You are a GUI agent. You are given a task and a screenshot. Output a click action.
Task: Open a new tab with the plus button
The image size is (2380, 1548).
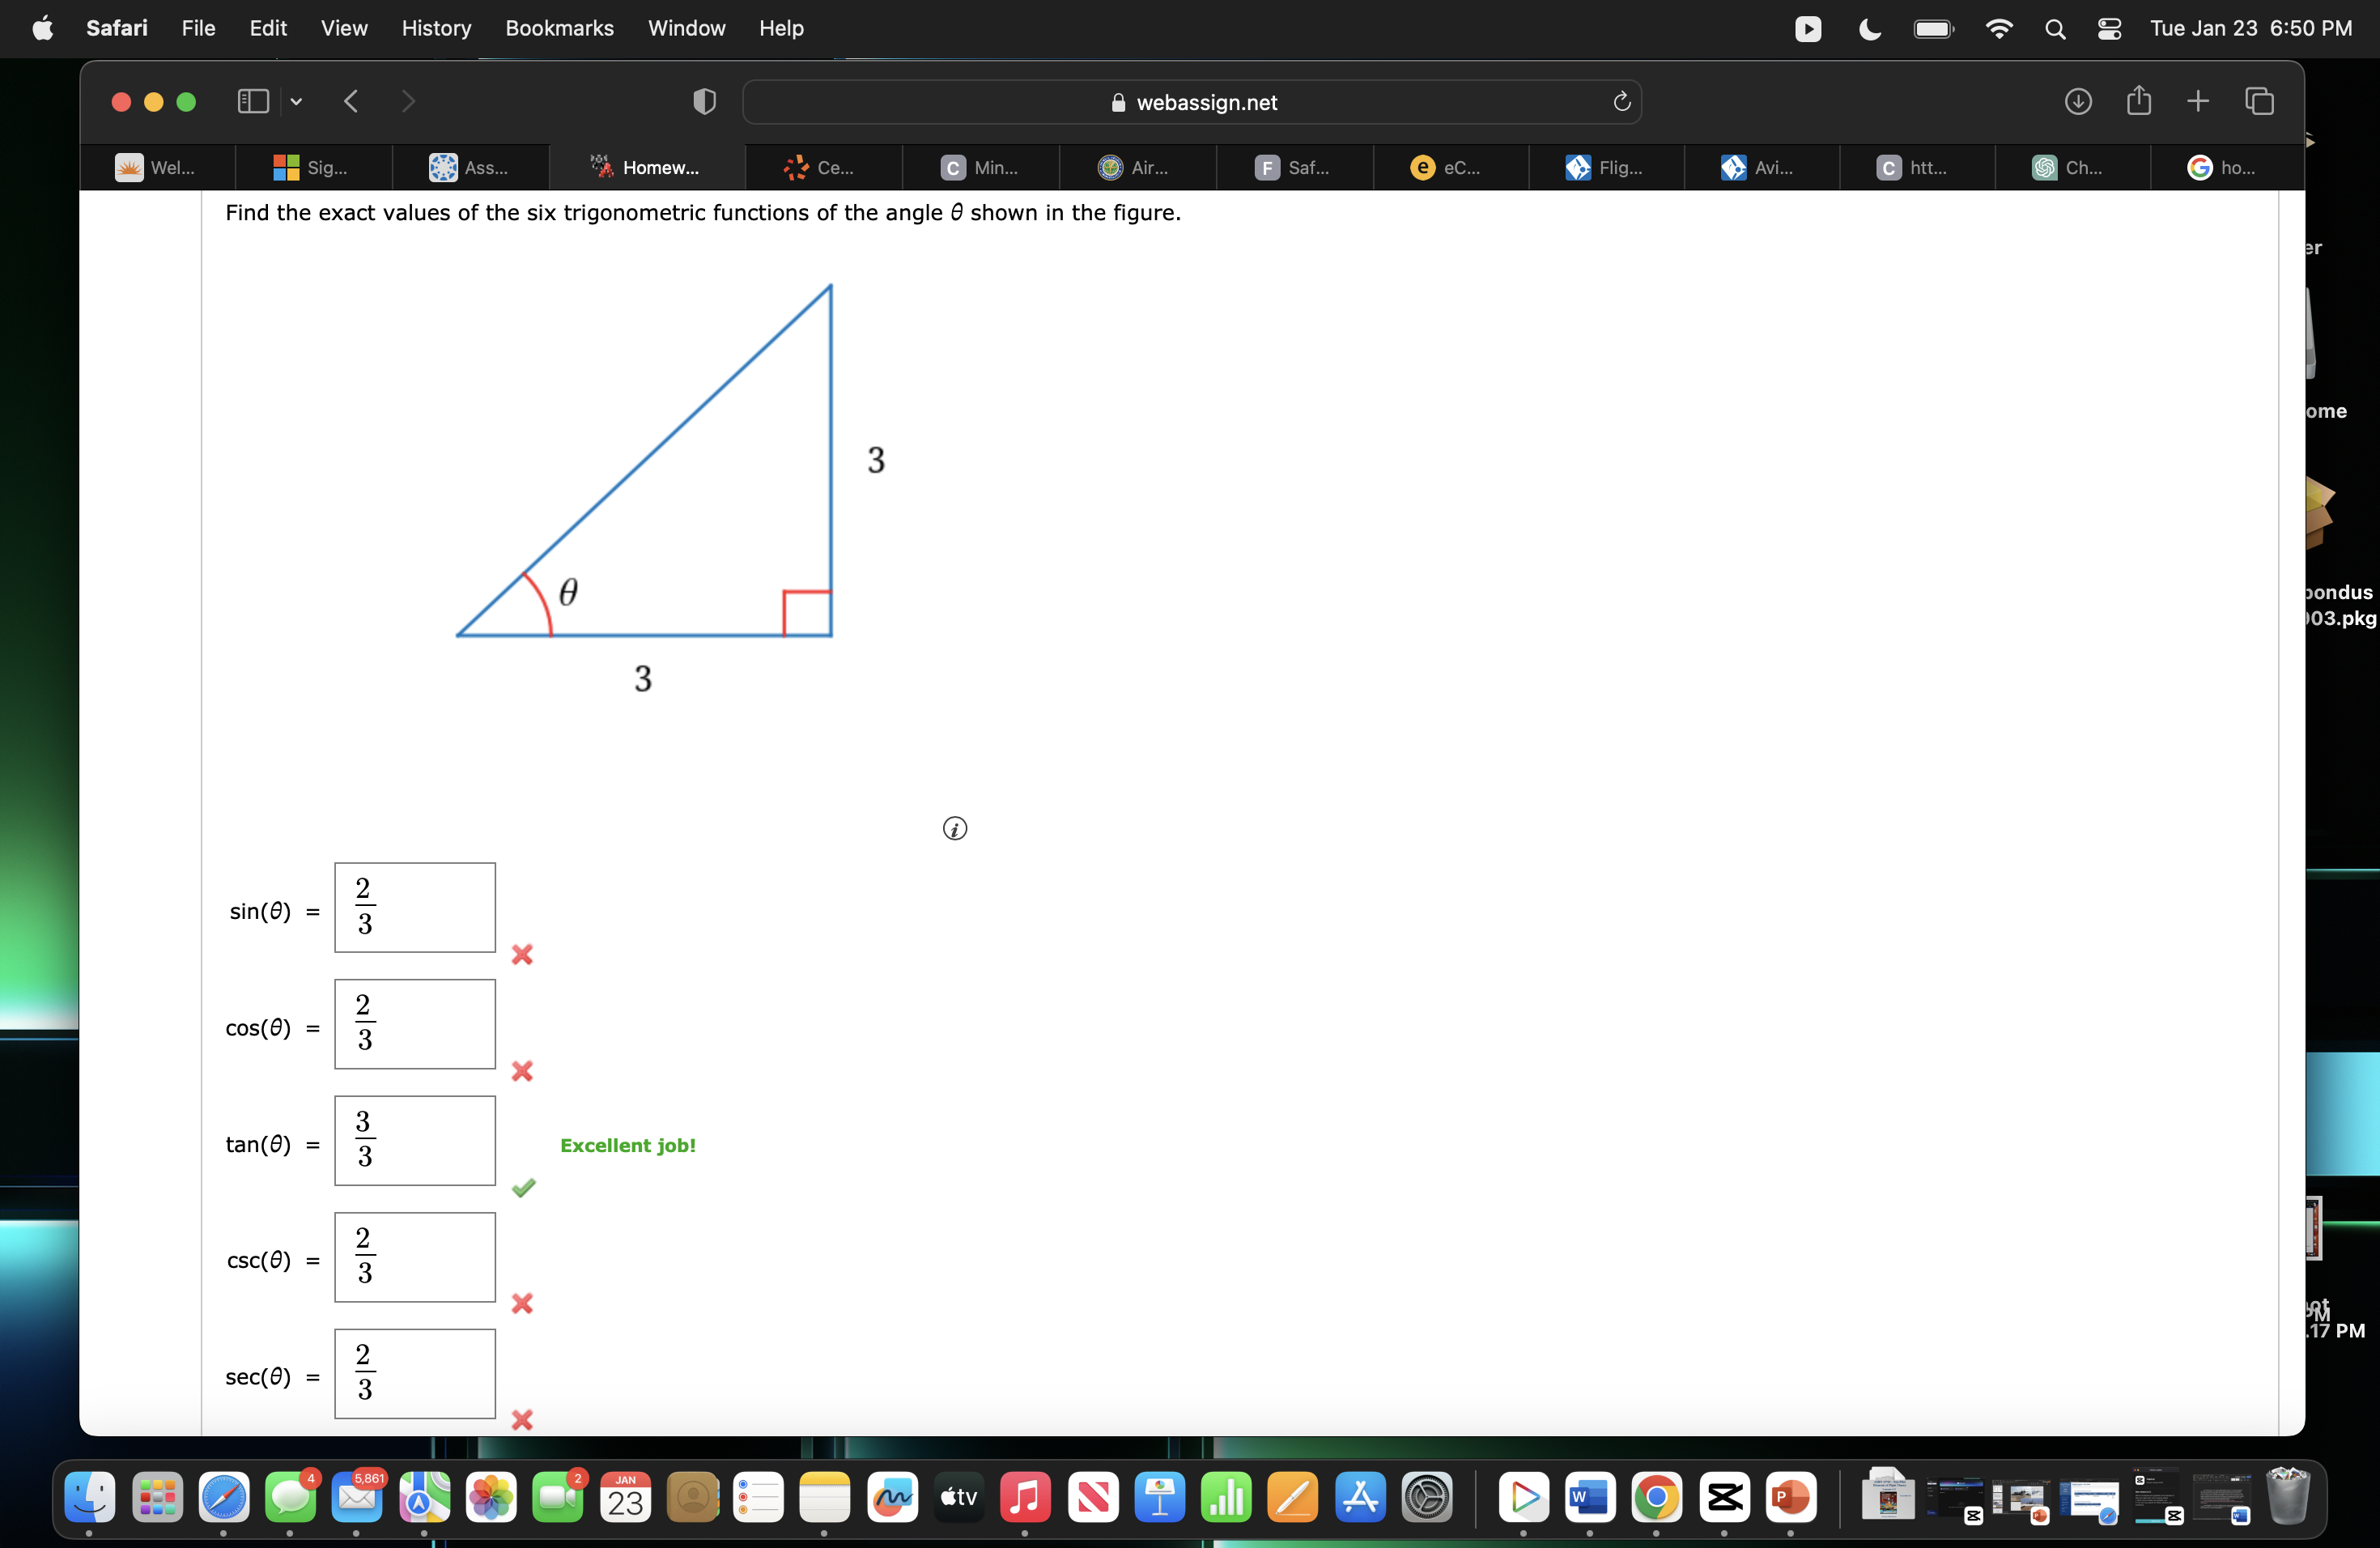coord(2199,100)
